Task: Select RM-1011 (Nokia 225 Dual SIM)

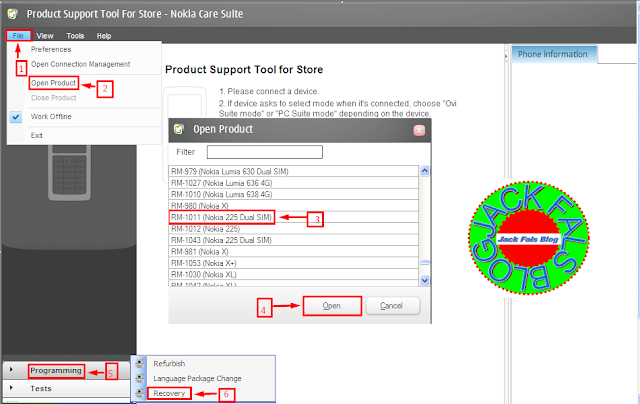Action: 293,217
